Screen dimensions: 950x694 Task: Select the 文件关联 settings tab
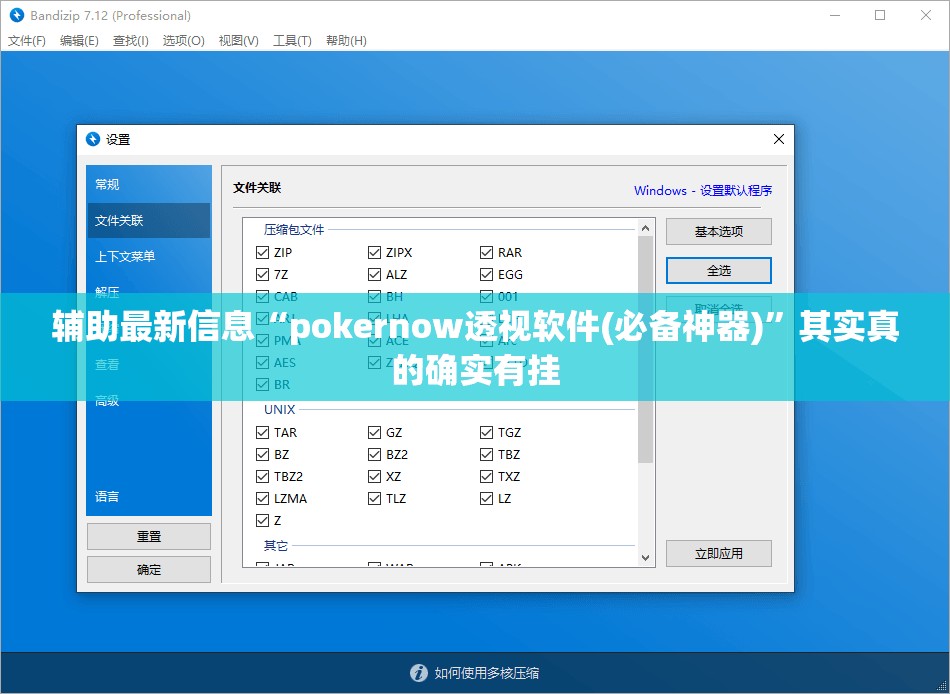point(148,221)
